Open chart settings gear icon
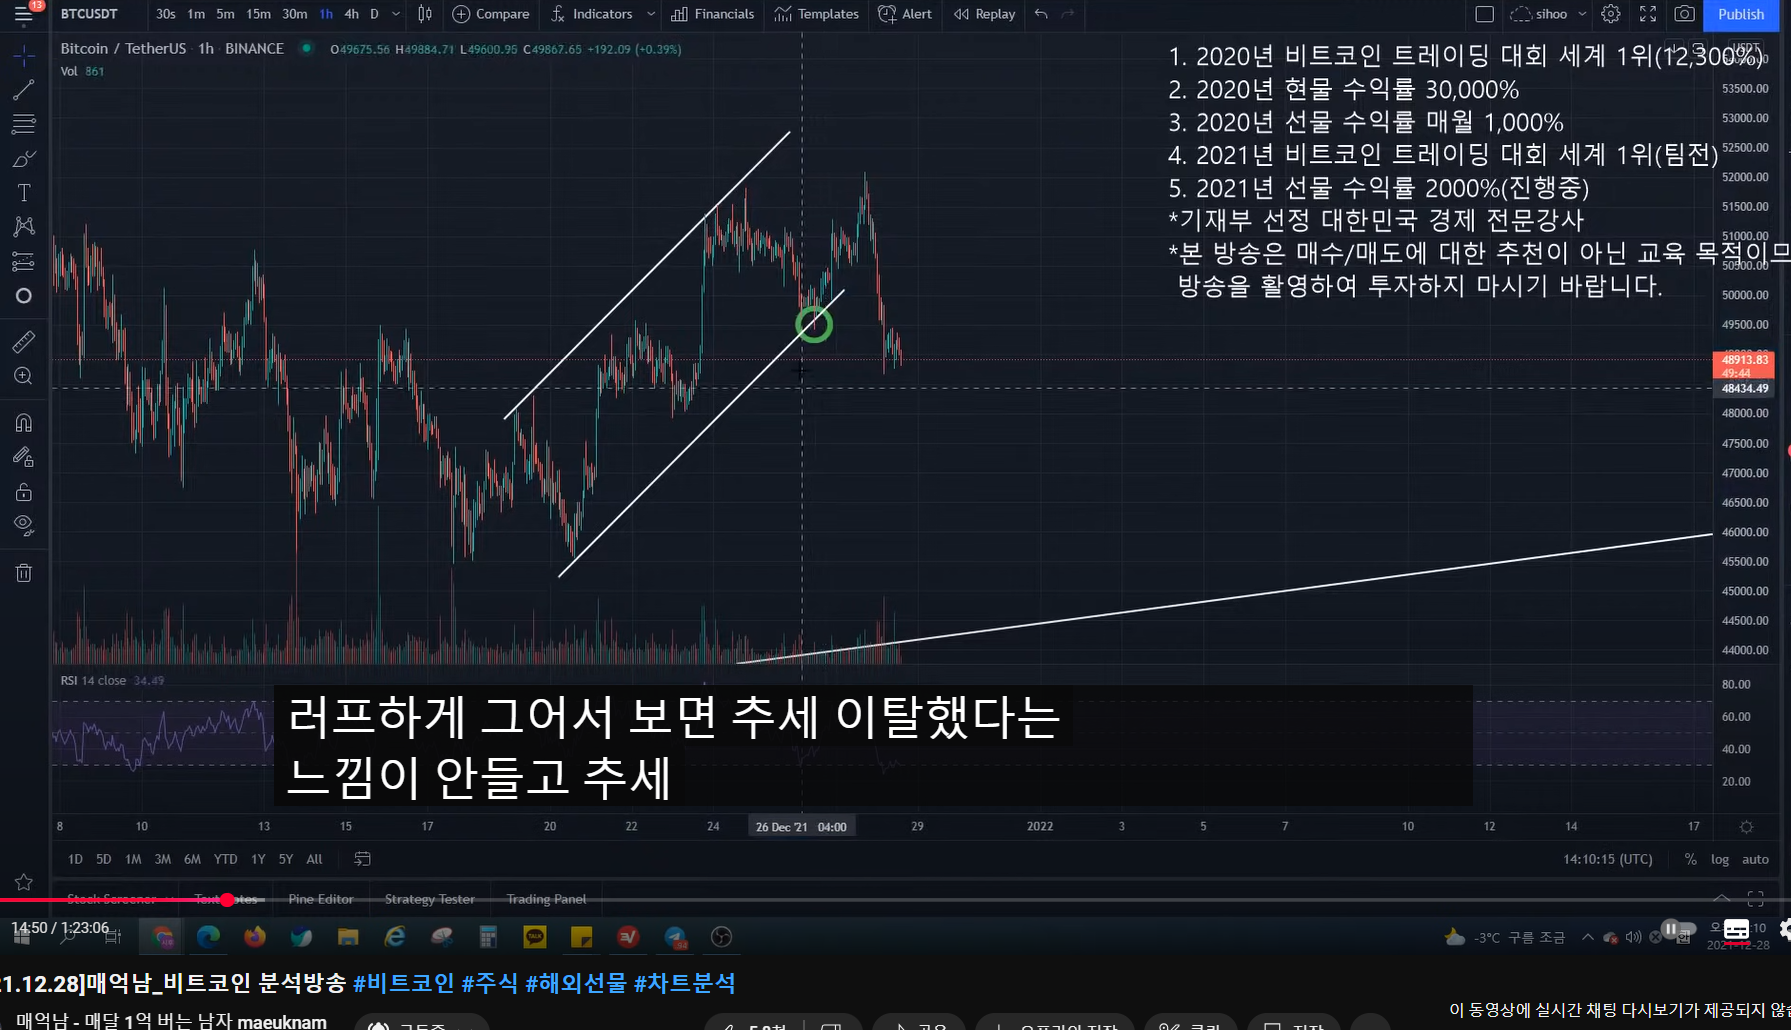1791x1030 pixels. 1610,14
